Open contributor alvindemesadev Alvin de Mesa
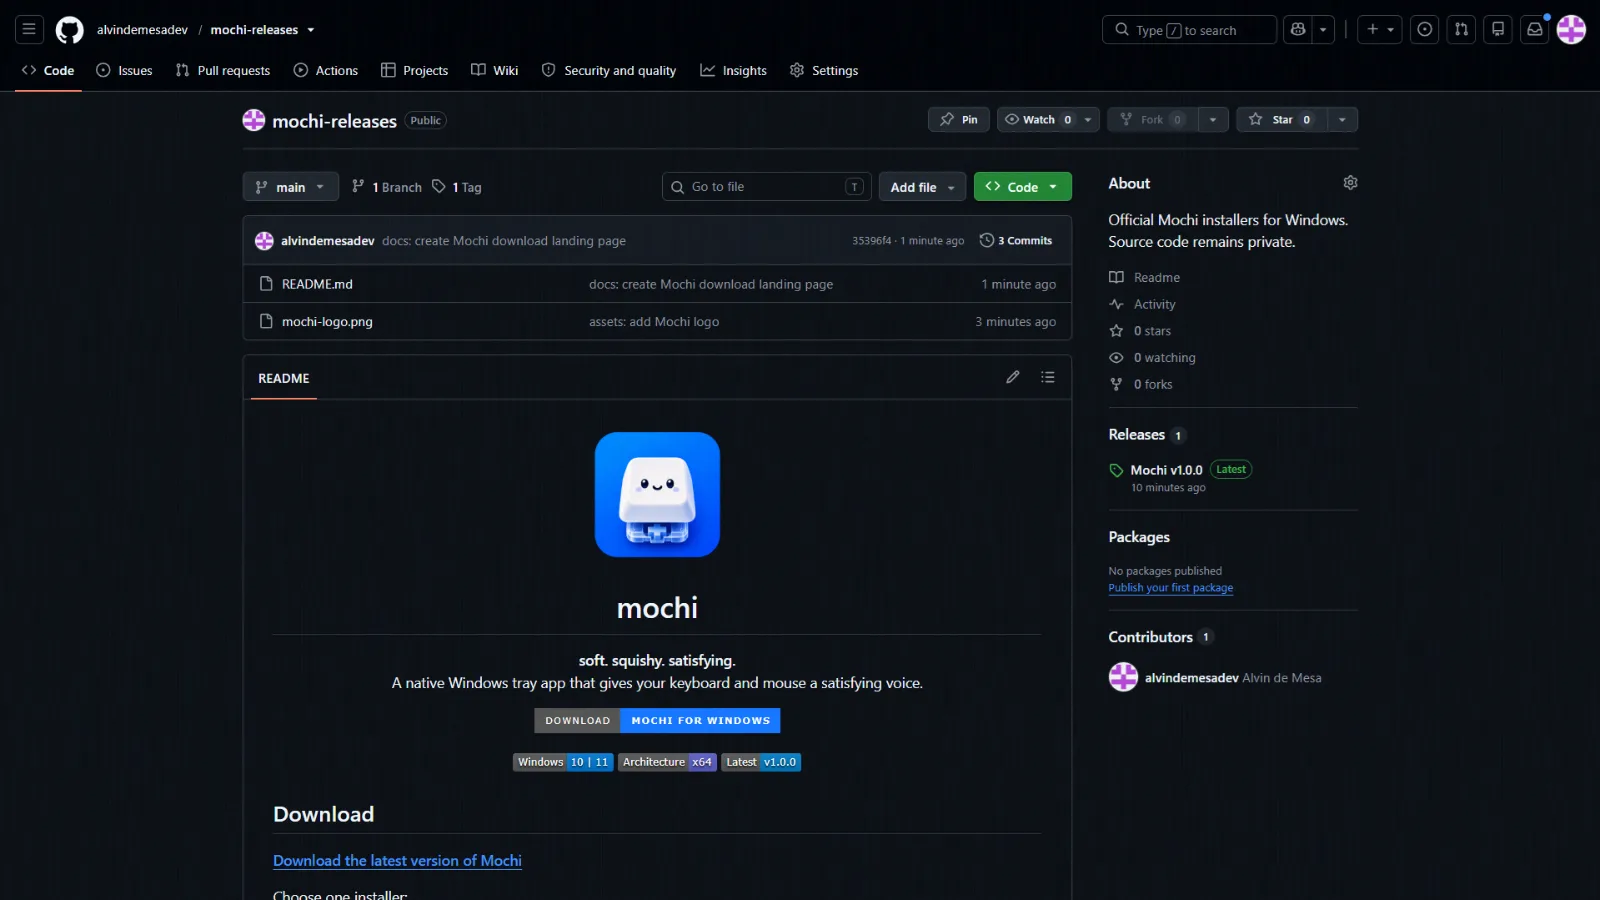This screenshot has width=1600, height=900. 1215,677
